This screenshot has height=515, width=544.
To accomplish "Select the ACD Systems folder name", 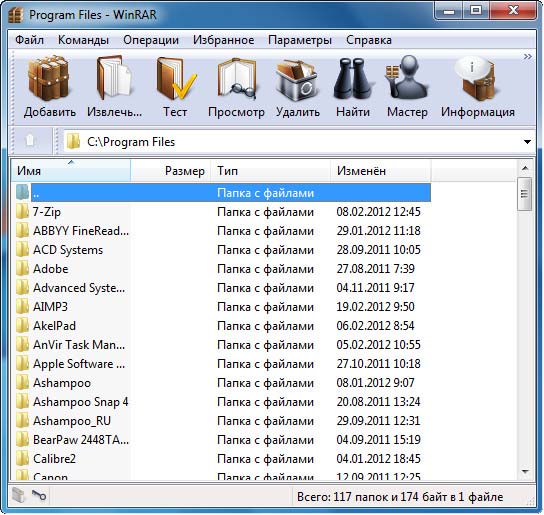I will click(x=68, y=250).
